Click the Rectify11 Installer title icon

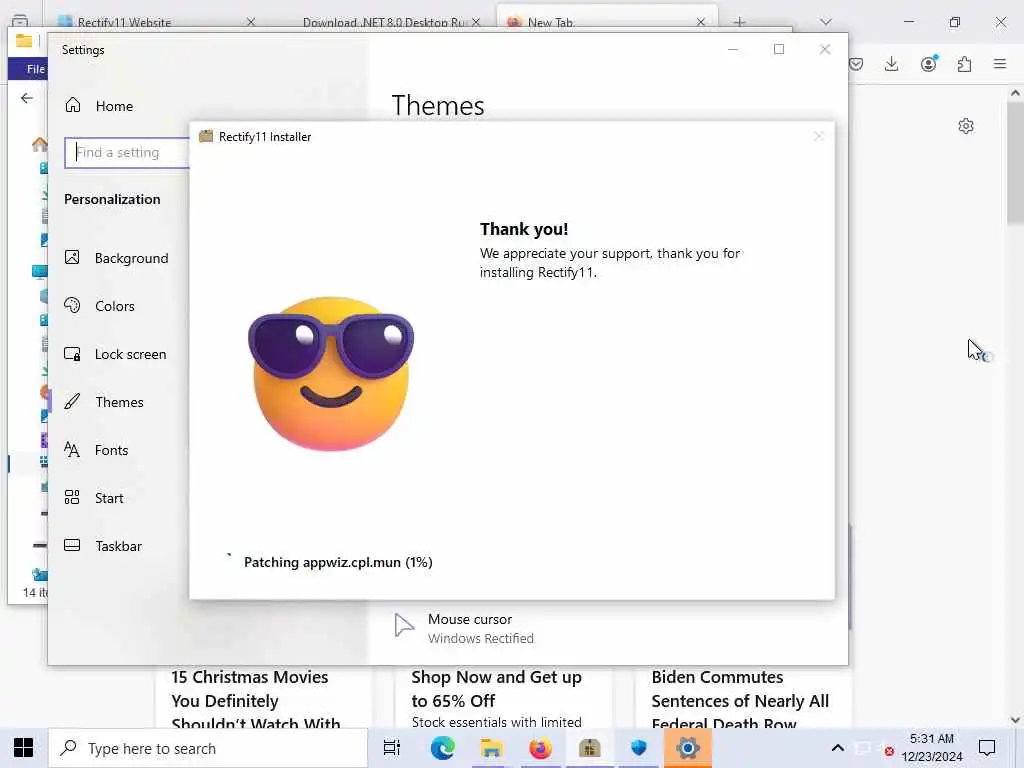pos(206,136)
